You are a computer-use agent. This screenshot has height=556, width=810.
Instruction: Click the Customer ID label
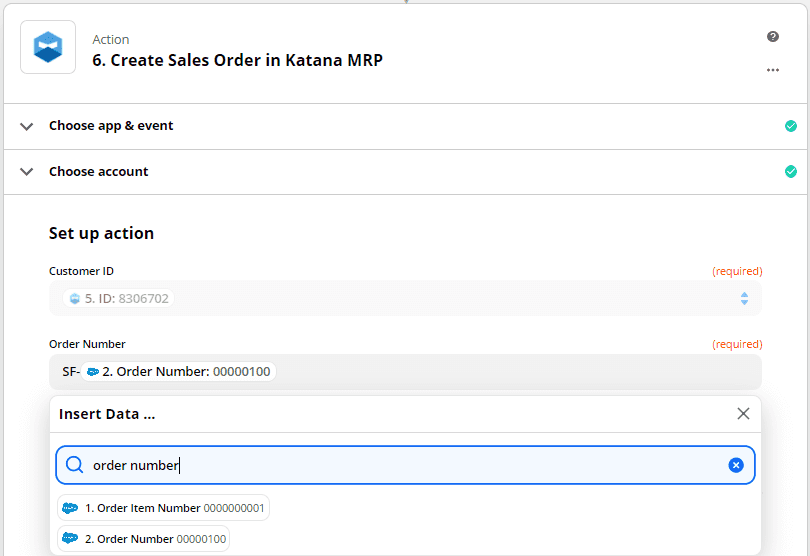tap(81, 271)
